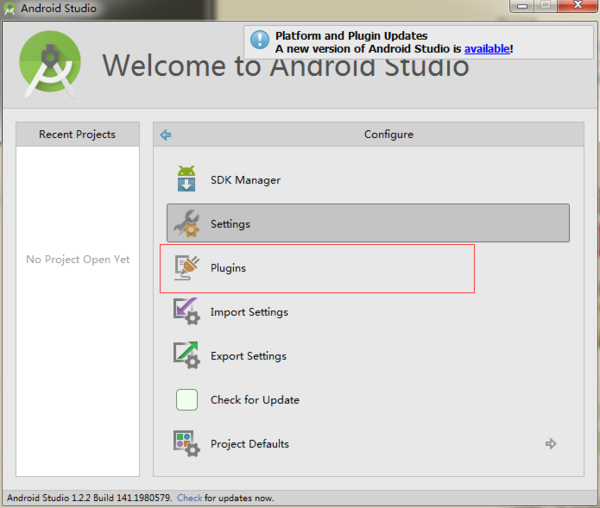Close the Android Studio window
The image size is (600, 508).
[x=578, y=5]
